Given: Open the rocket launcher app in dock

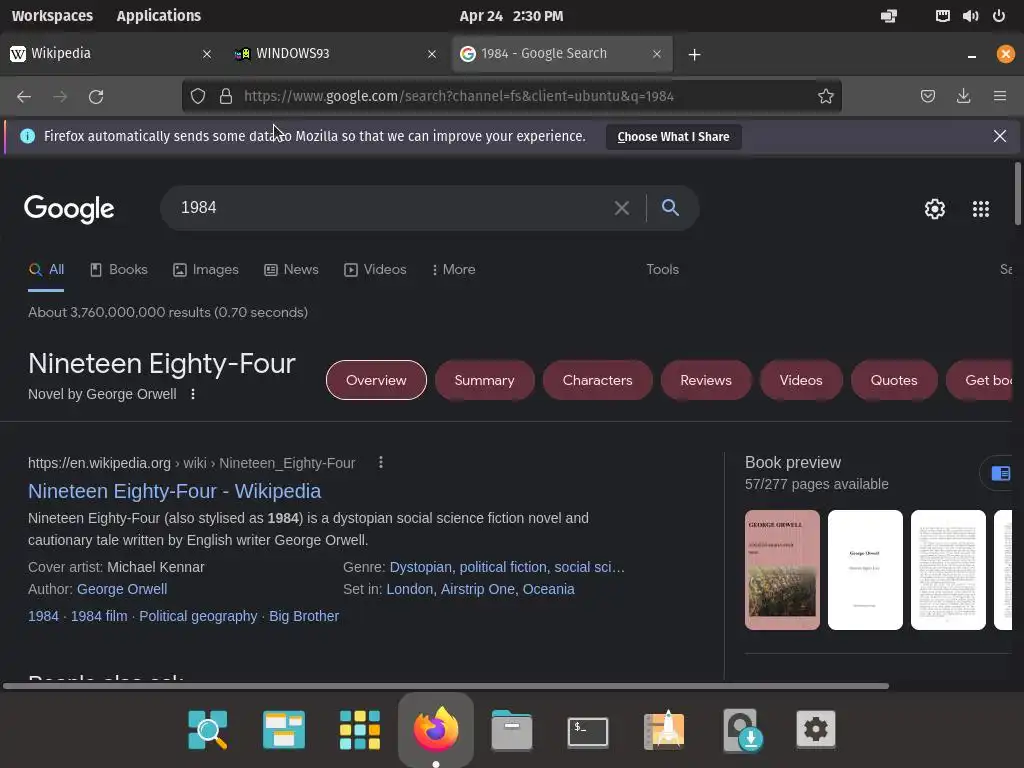Looking at the screenshot, I should pos(664,729).
